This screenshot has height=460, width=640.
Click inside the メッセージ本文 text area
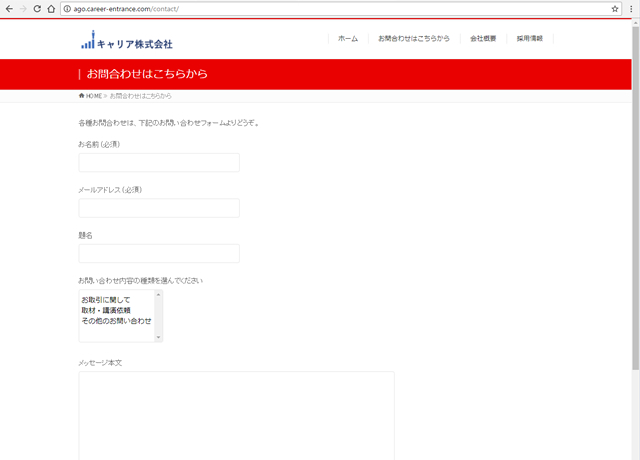(x=237, y=416)
